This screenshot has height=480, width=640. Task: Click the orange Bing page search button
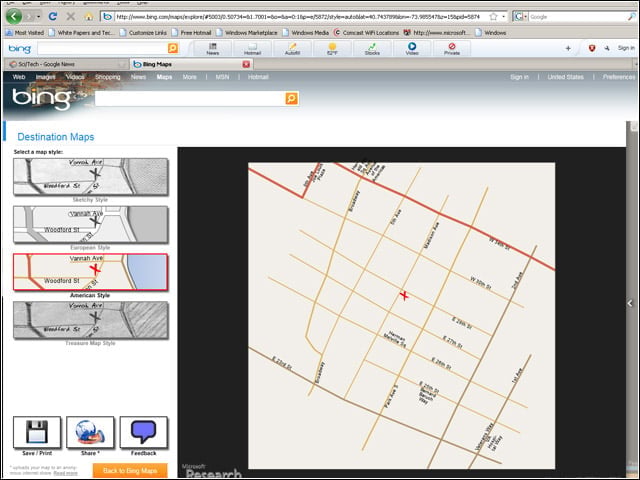pos(291,98)
